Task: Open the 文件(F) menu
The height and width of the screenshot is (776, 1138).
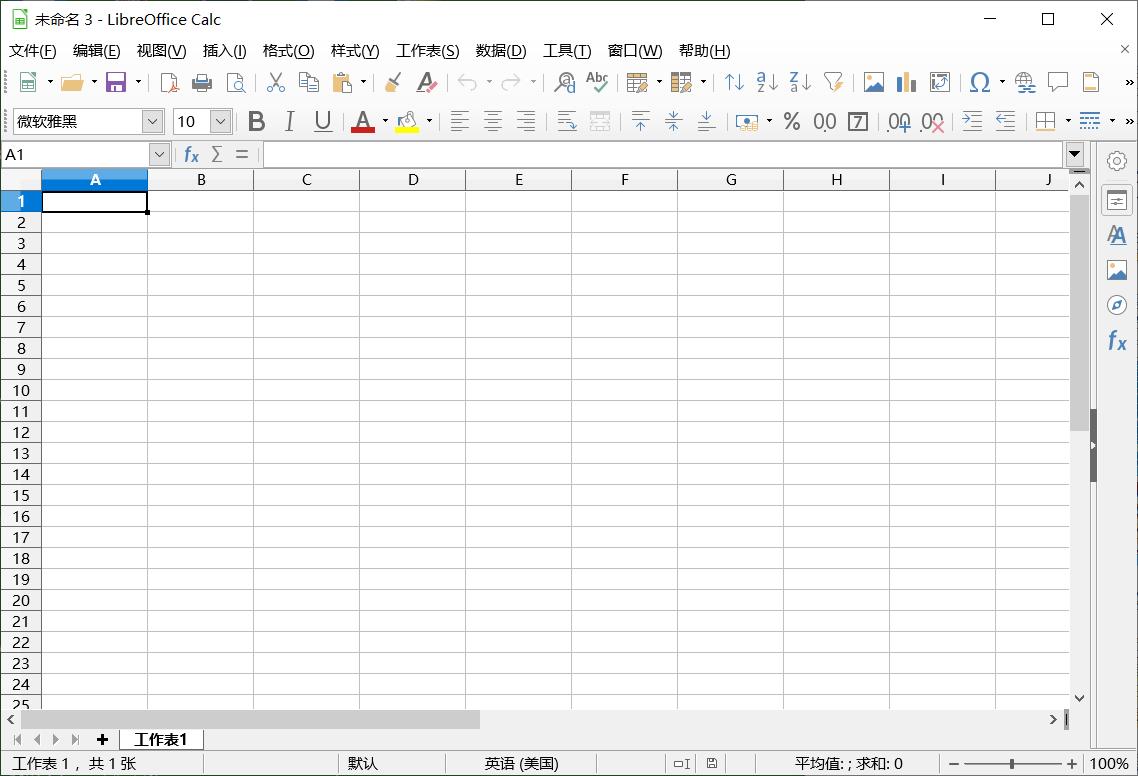Action: (32, 51)
